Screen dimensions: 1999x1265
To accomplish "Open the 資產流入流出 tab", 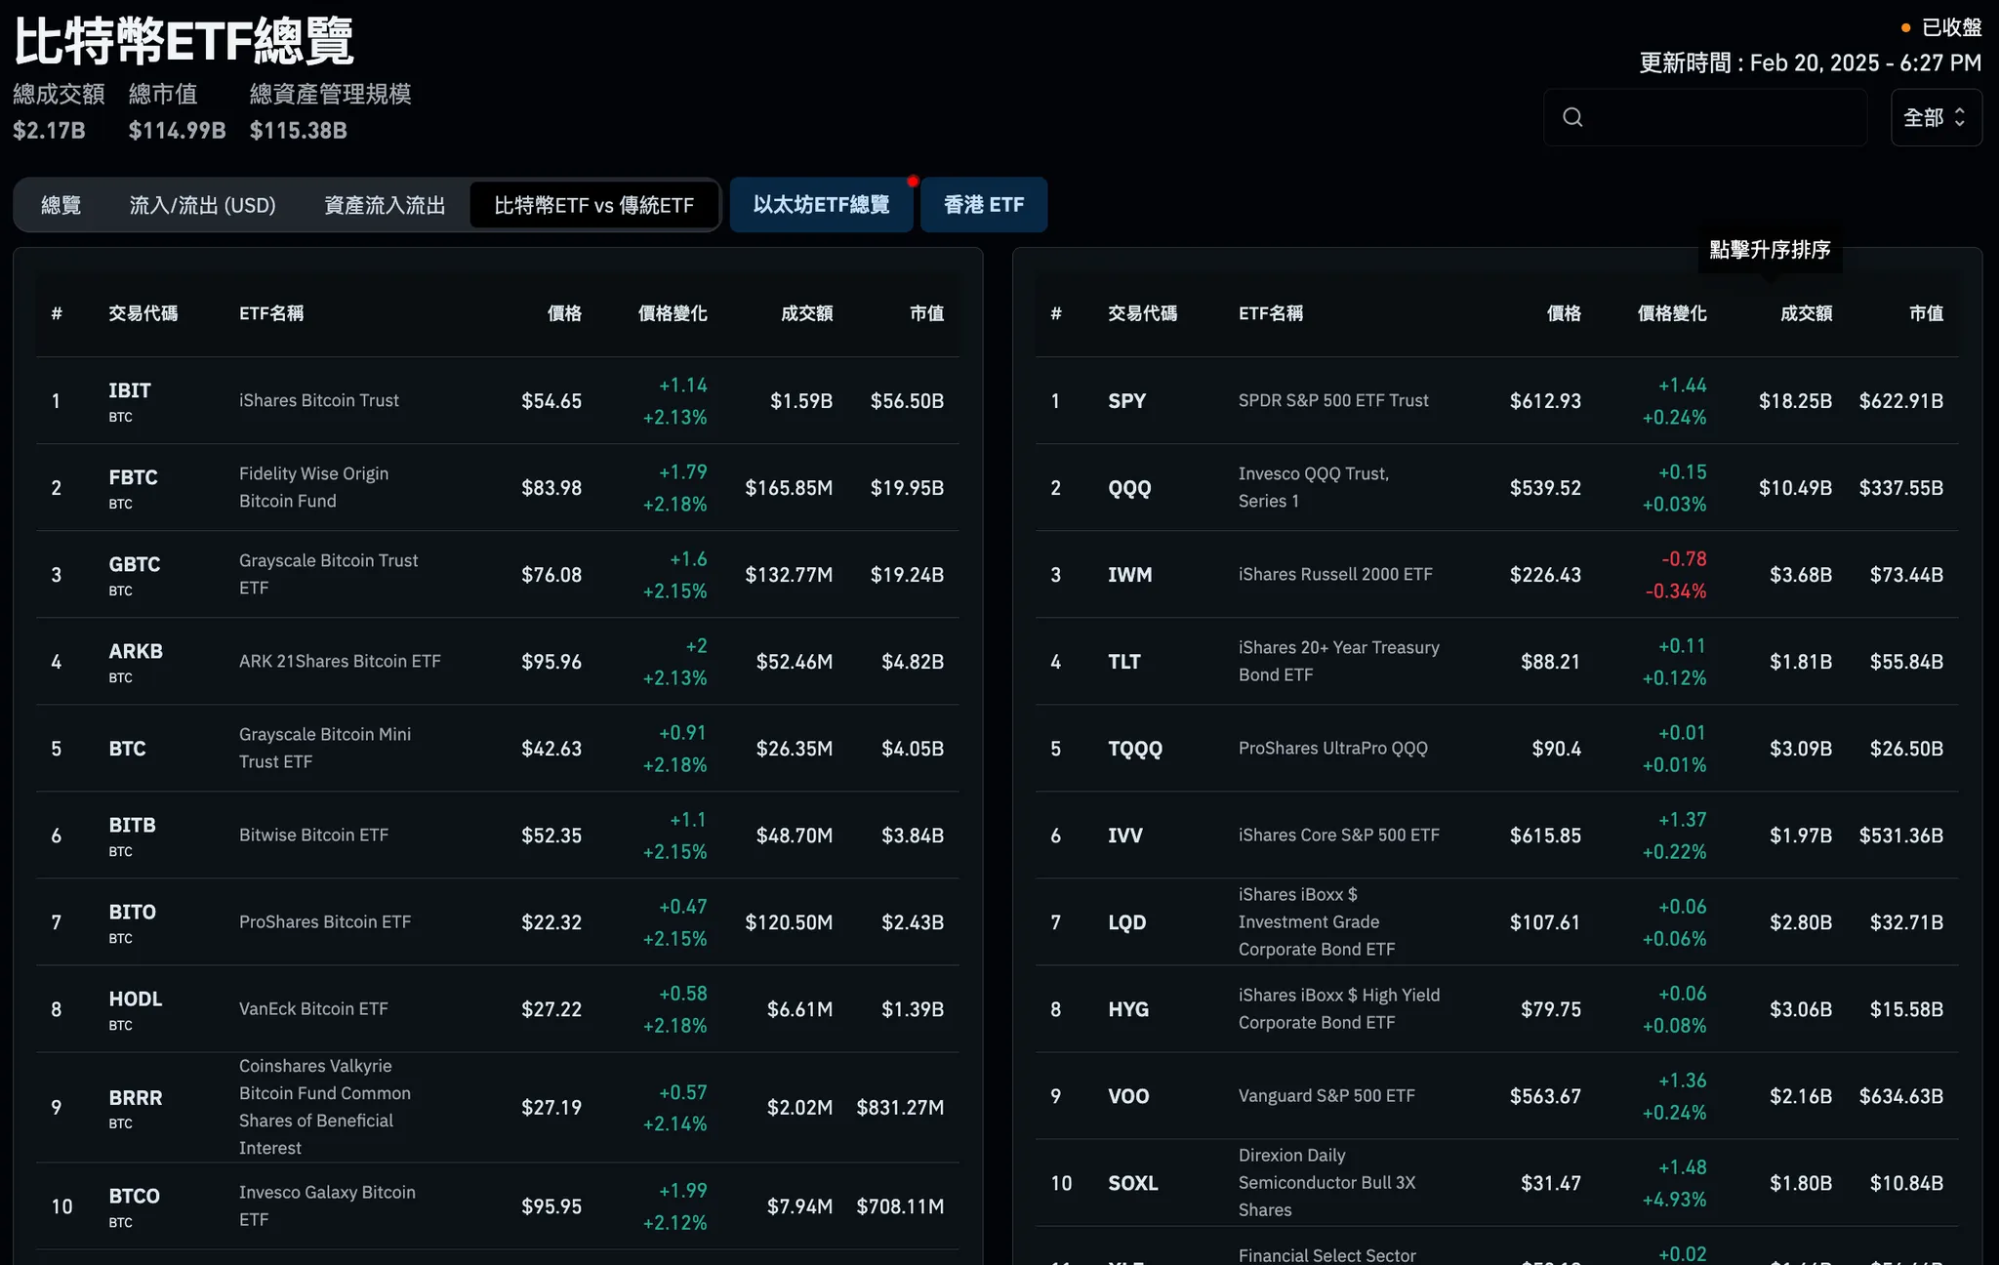I will [384, 205].
